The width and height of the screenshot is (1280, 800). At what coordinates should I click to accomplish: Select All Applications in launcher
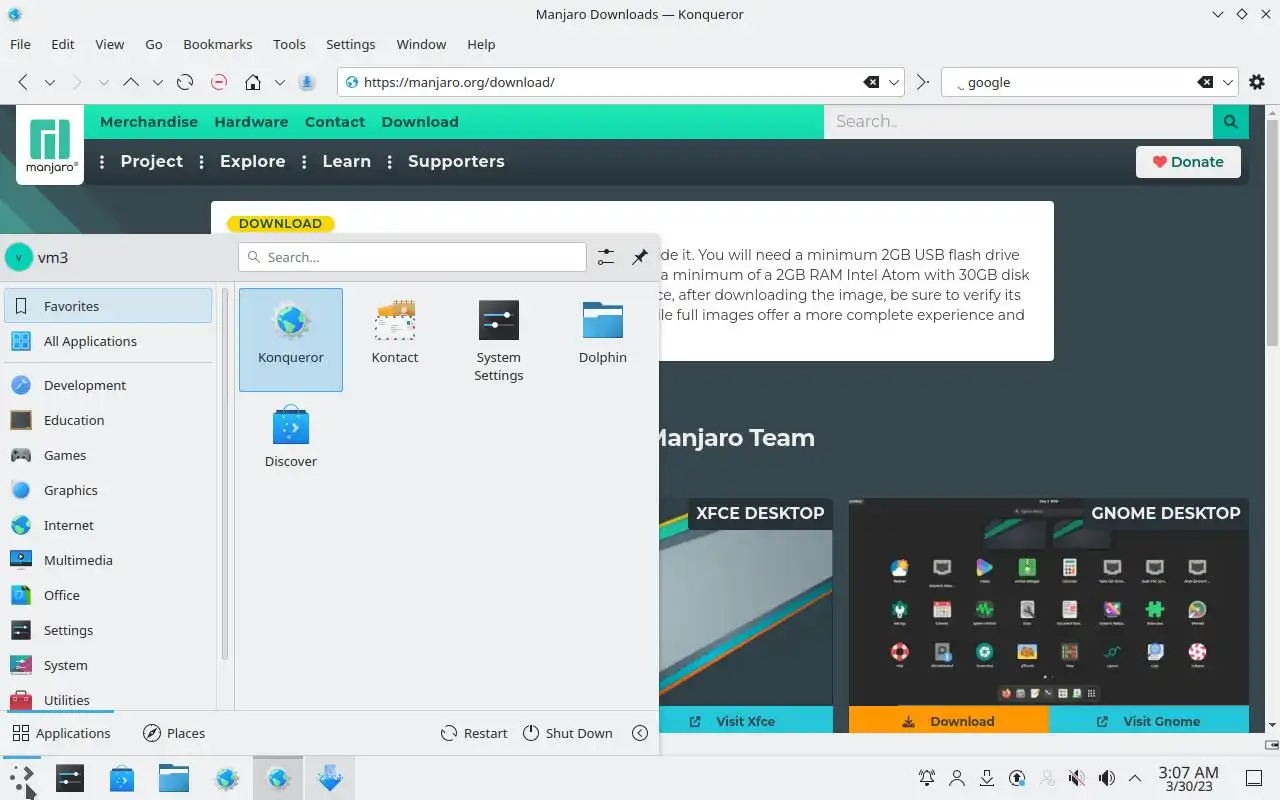coord(108,341)
